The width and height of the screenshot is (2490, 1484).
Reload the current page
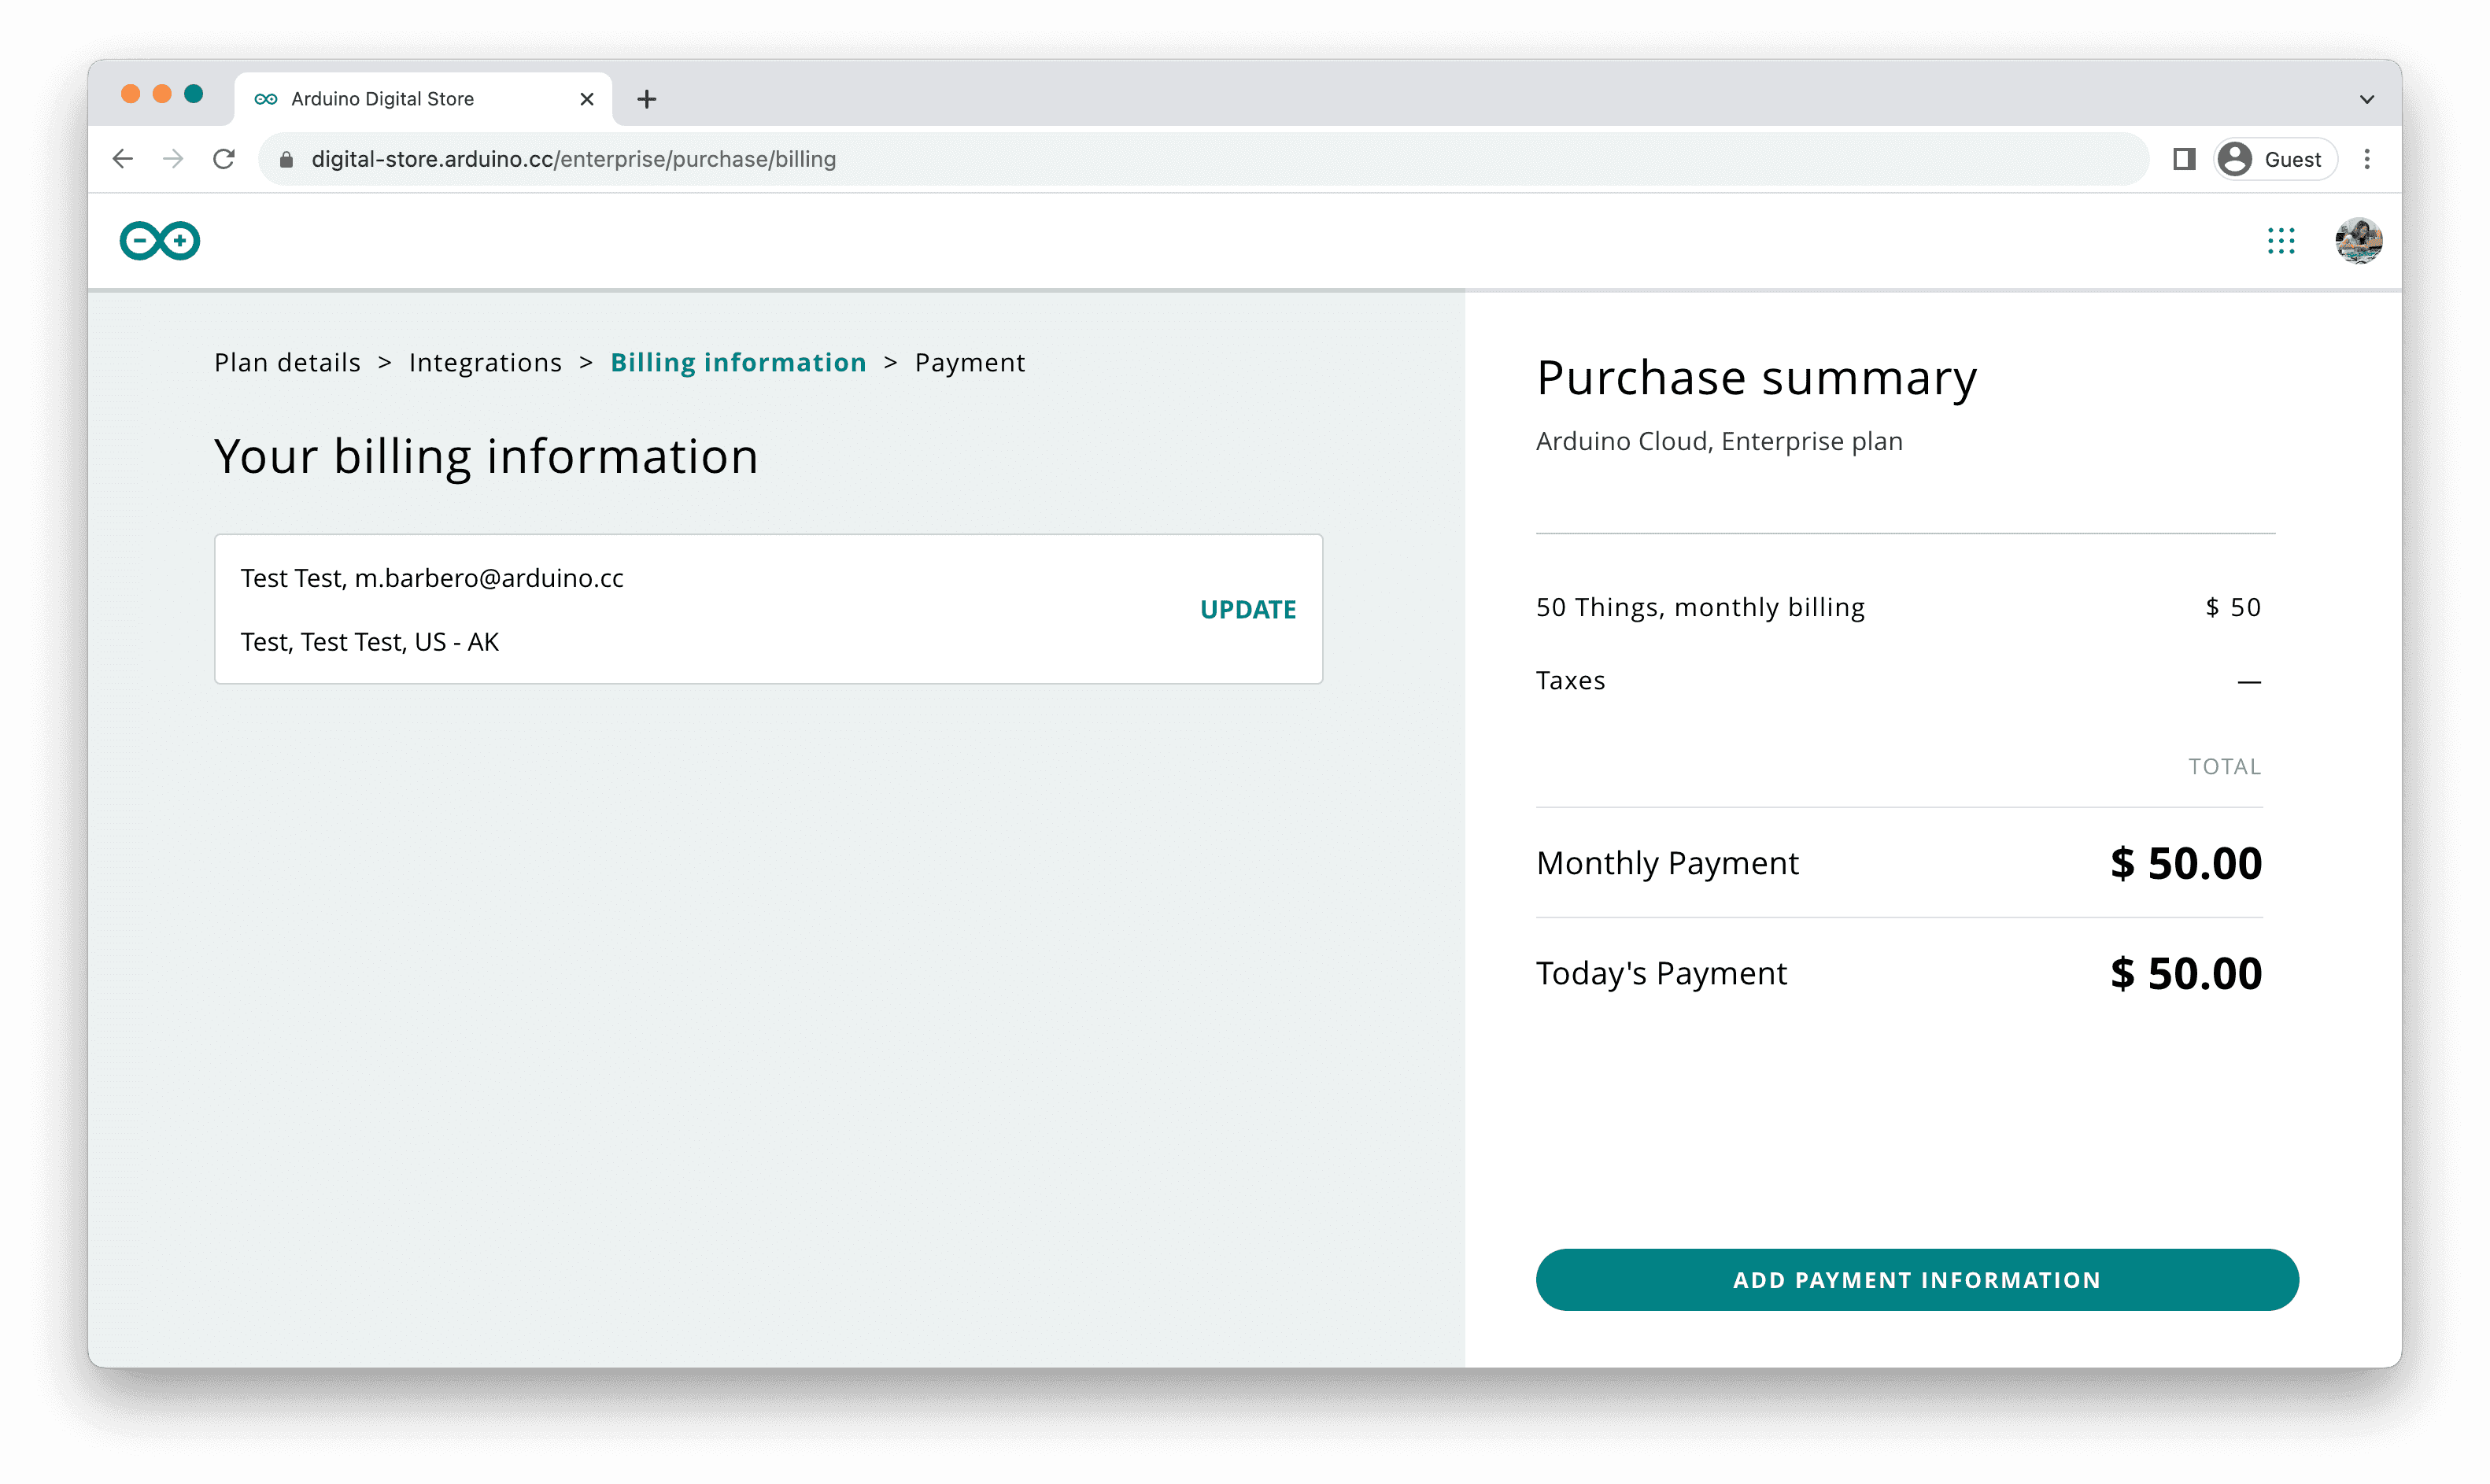[224, 158]
